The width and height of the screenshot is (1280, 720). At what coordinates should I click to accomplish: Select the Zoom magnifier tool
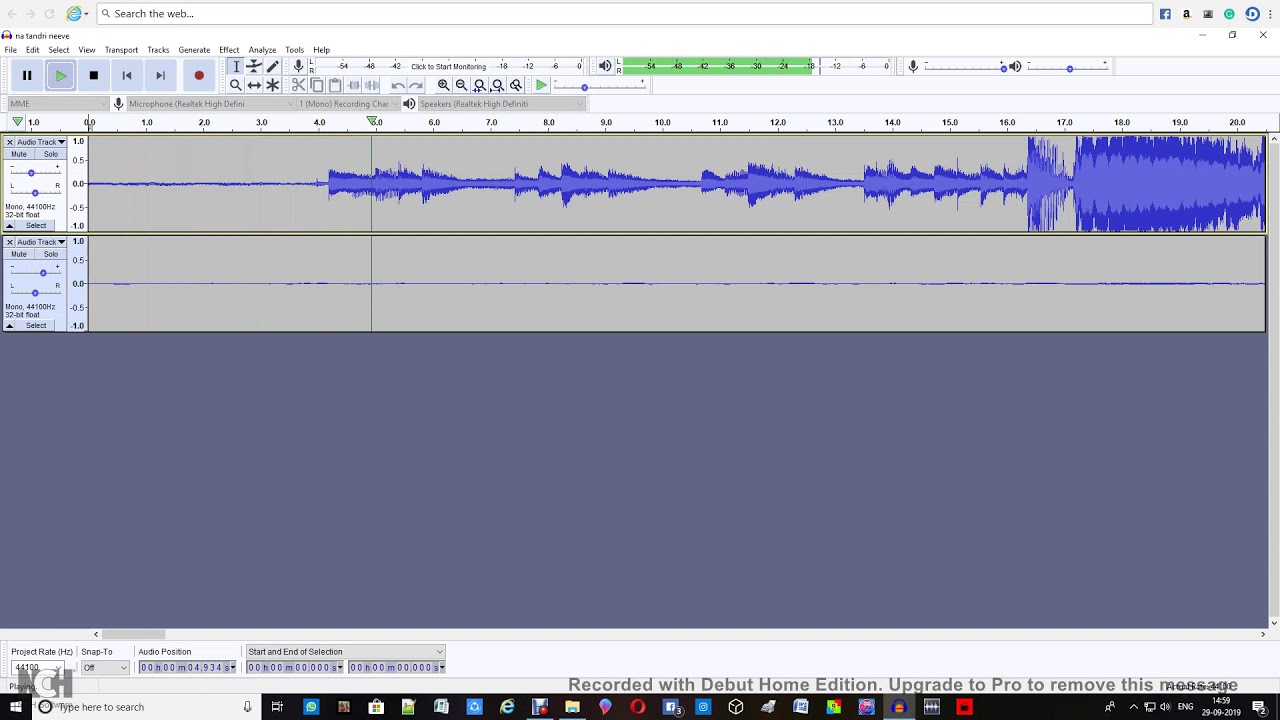(236, 85)
